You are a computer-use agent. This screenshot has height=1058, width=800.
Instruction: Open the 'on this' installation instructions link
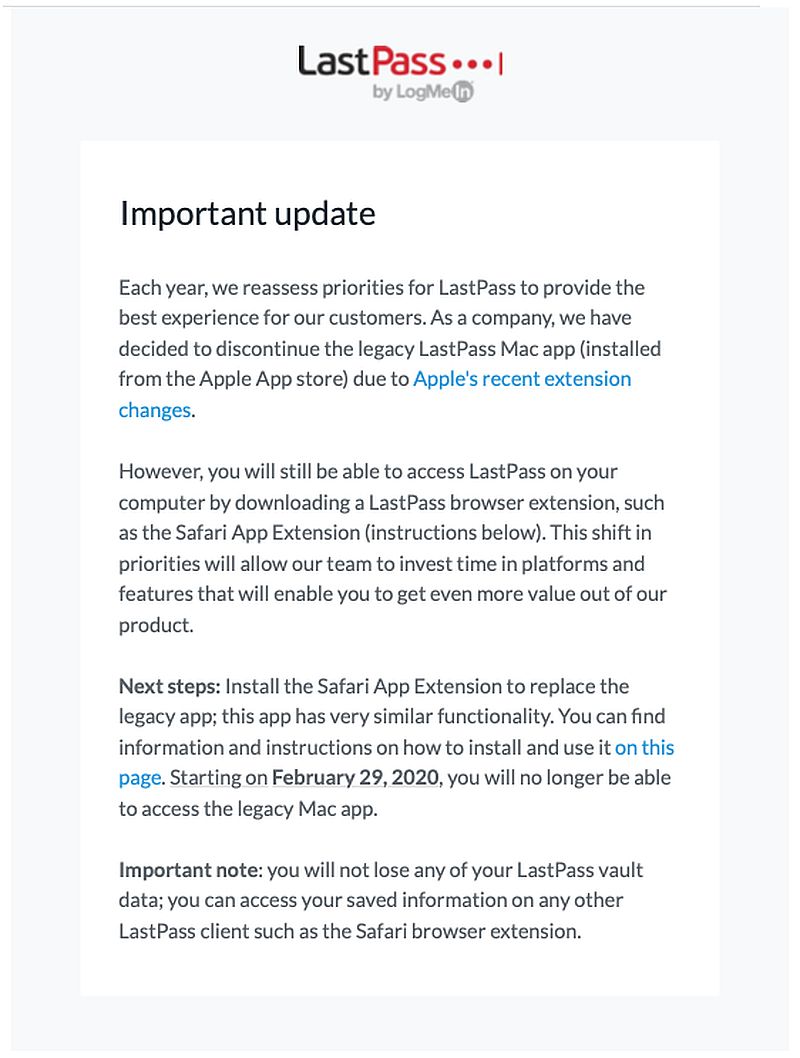[x=644, y=747]
